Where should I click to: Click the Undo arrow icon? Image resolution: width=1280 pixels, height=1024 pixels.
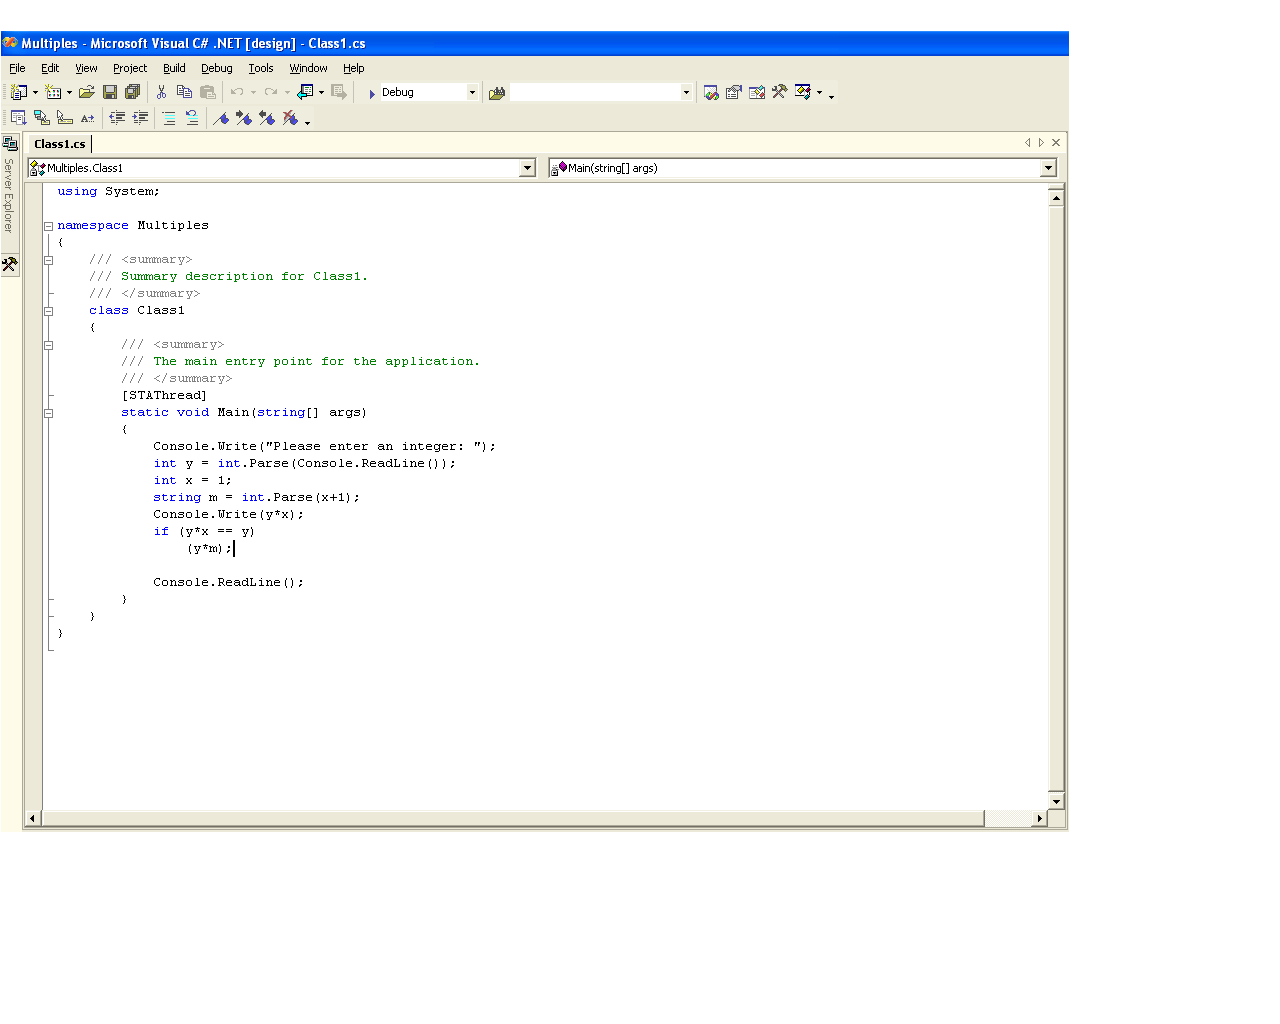[x=237, y=92]
